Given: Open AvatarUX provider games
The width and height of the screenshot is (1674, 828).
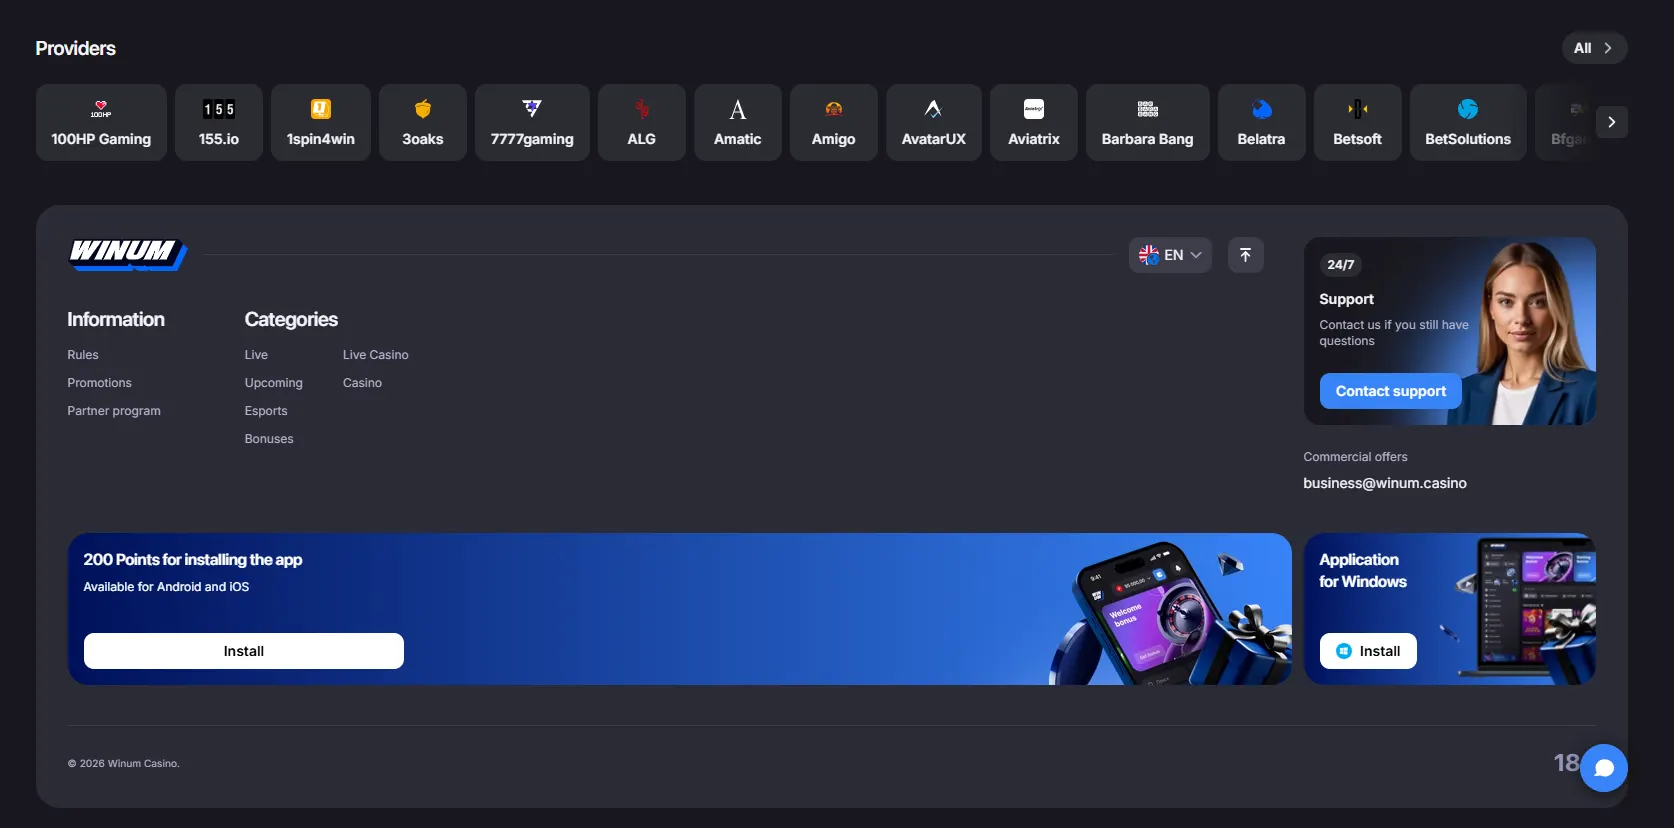Looking at the screenshot, I should pyautogui.click(x=934, y=122).
